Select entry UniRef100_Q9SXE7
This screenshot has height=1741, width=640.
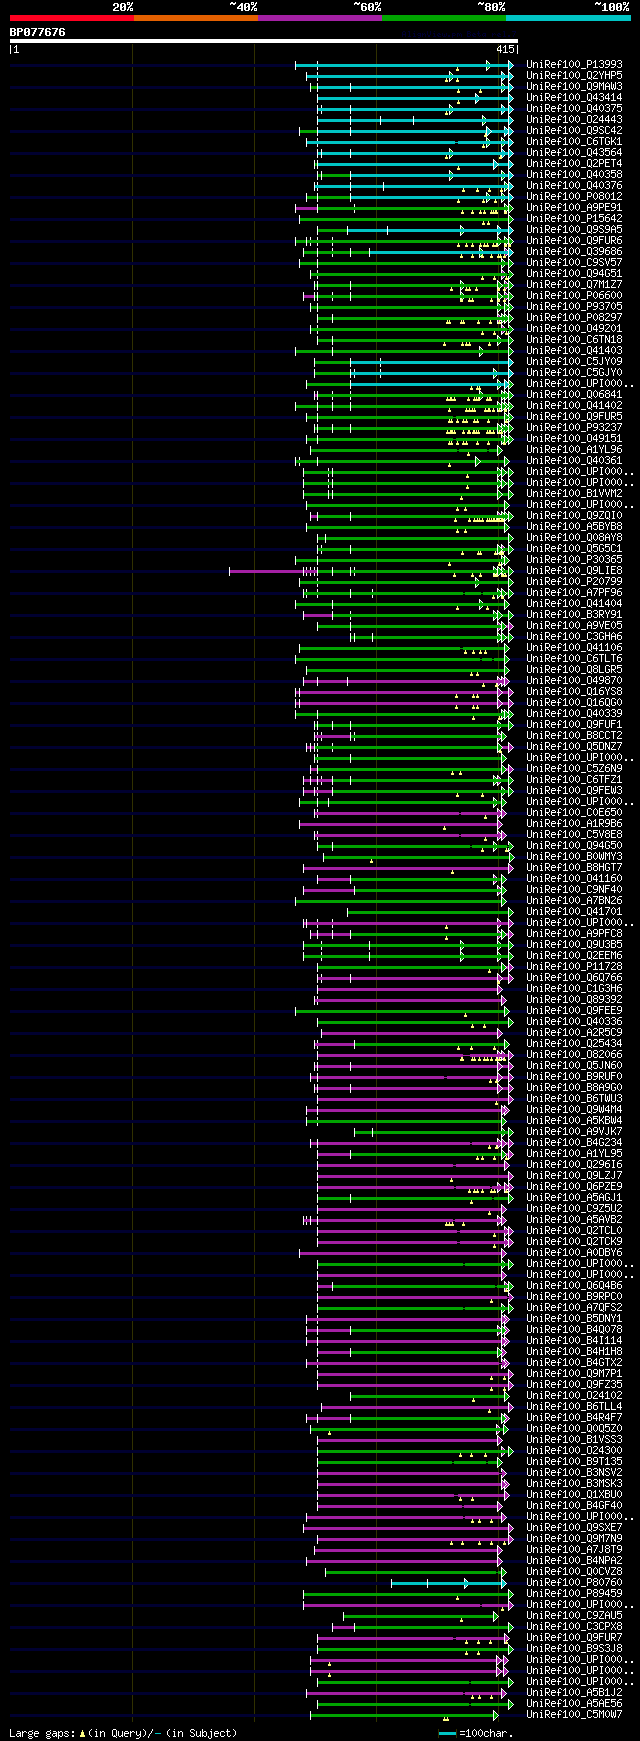(574, 1528)
